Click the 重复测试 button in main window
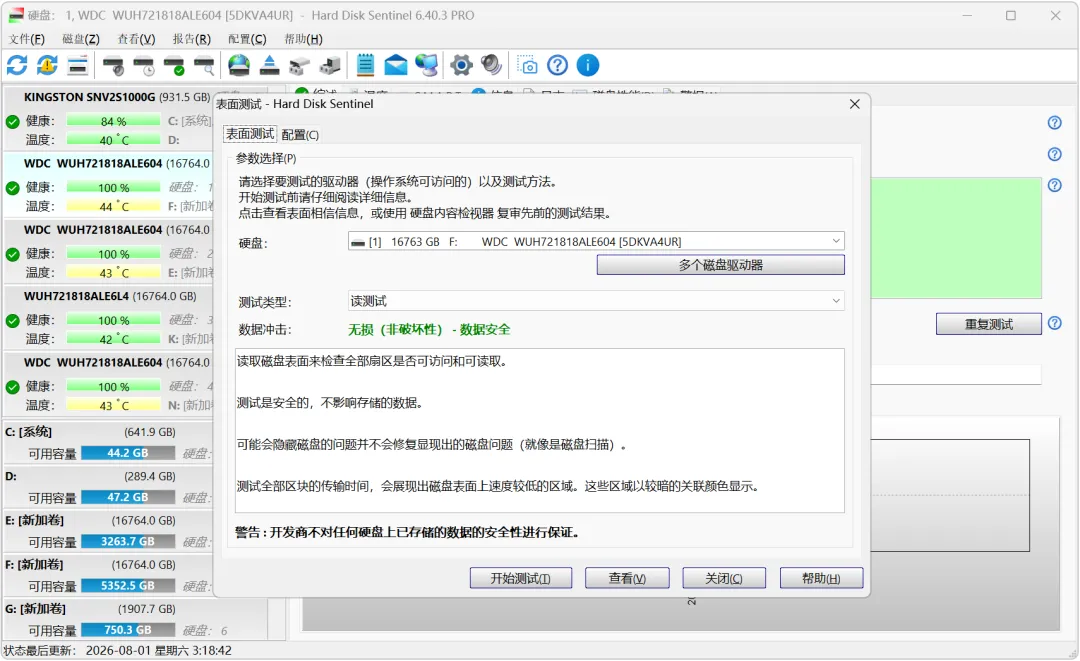This screenshot has height=661, width=1080. pos(988,324)
